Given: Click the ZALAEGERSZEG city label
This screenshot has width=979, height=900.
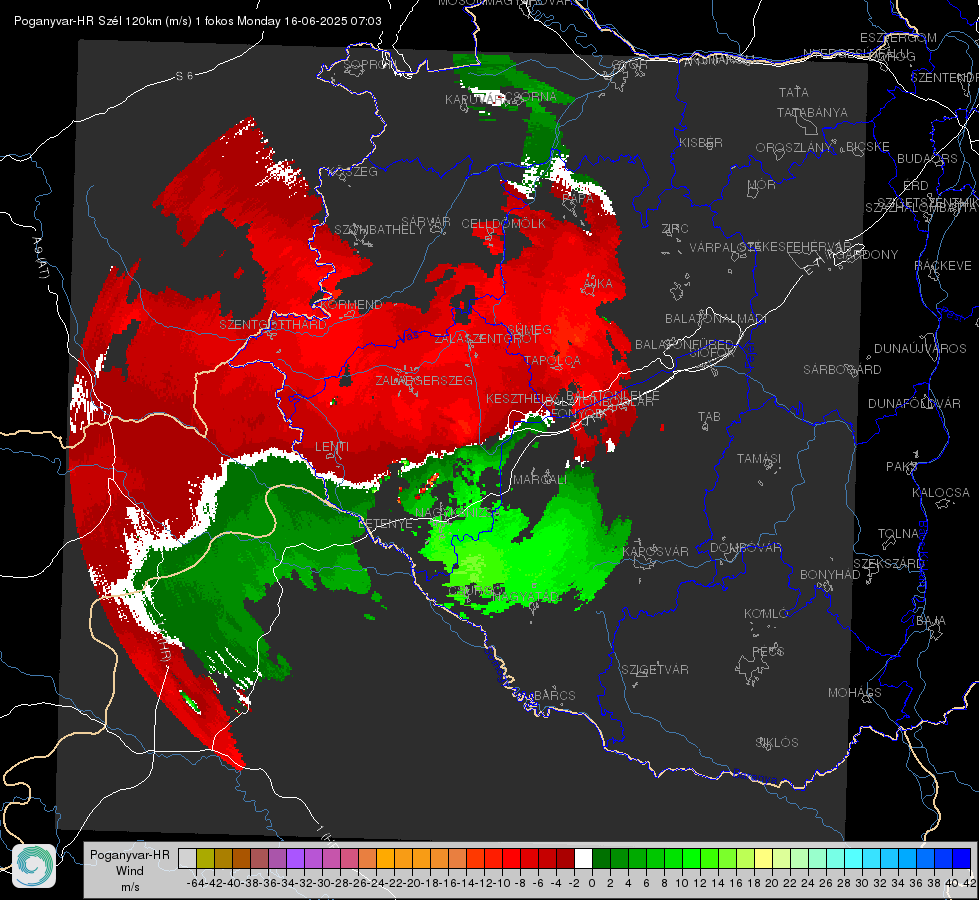Looking at the screenshot, I should tap(424, 380).
